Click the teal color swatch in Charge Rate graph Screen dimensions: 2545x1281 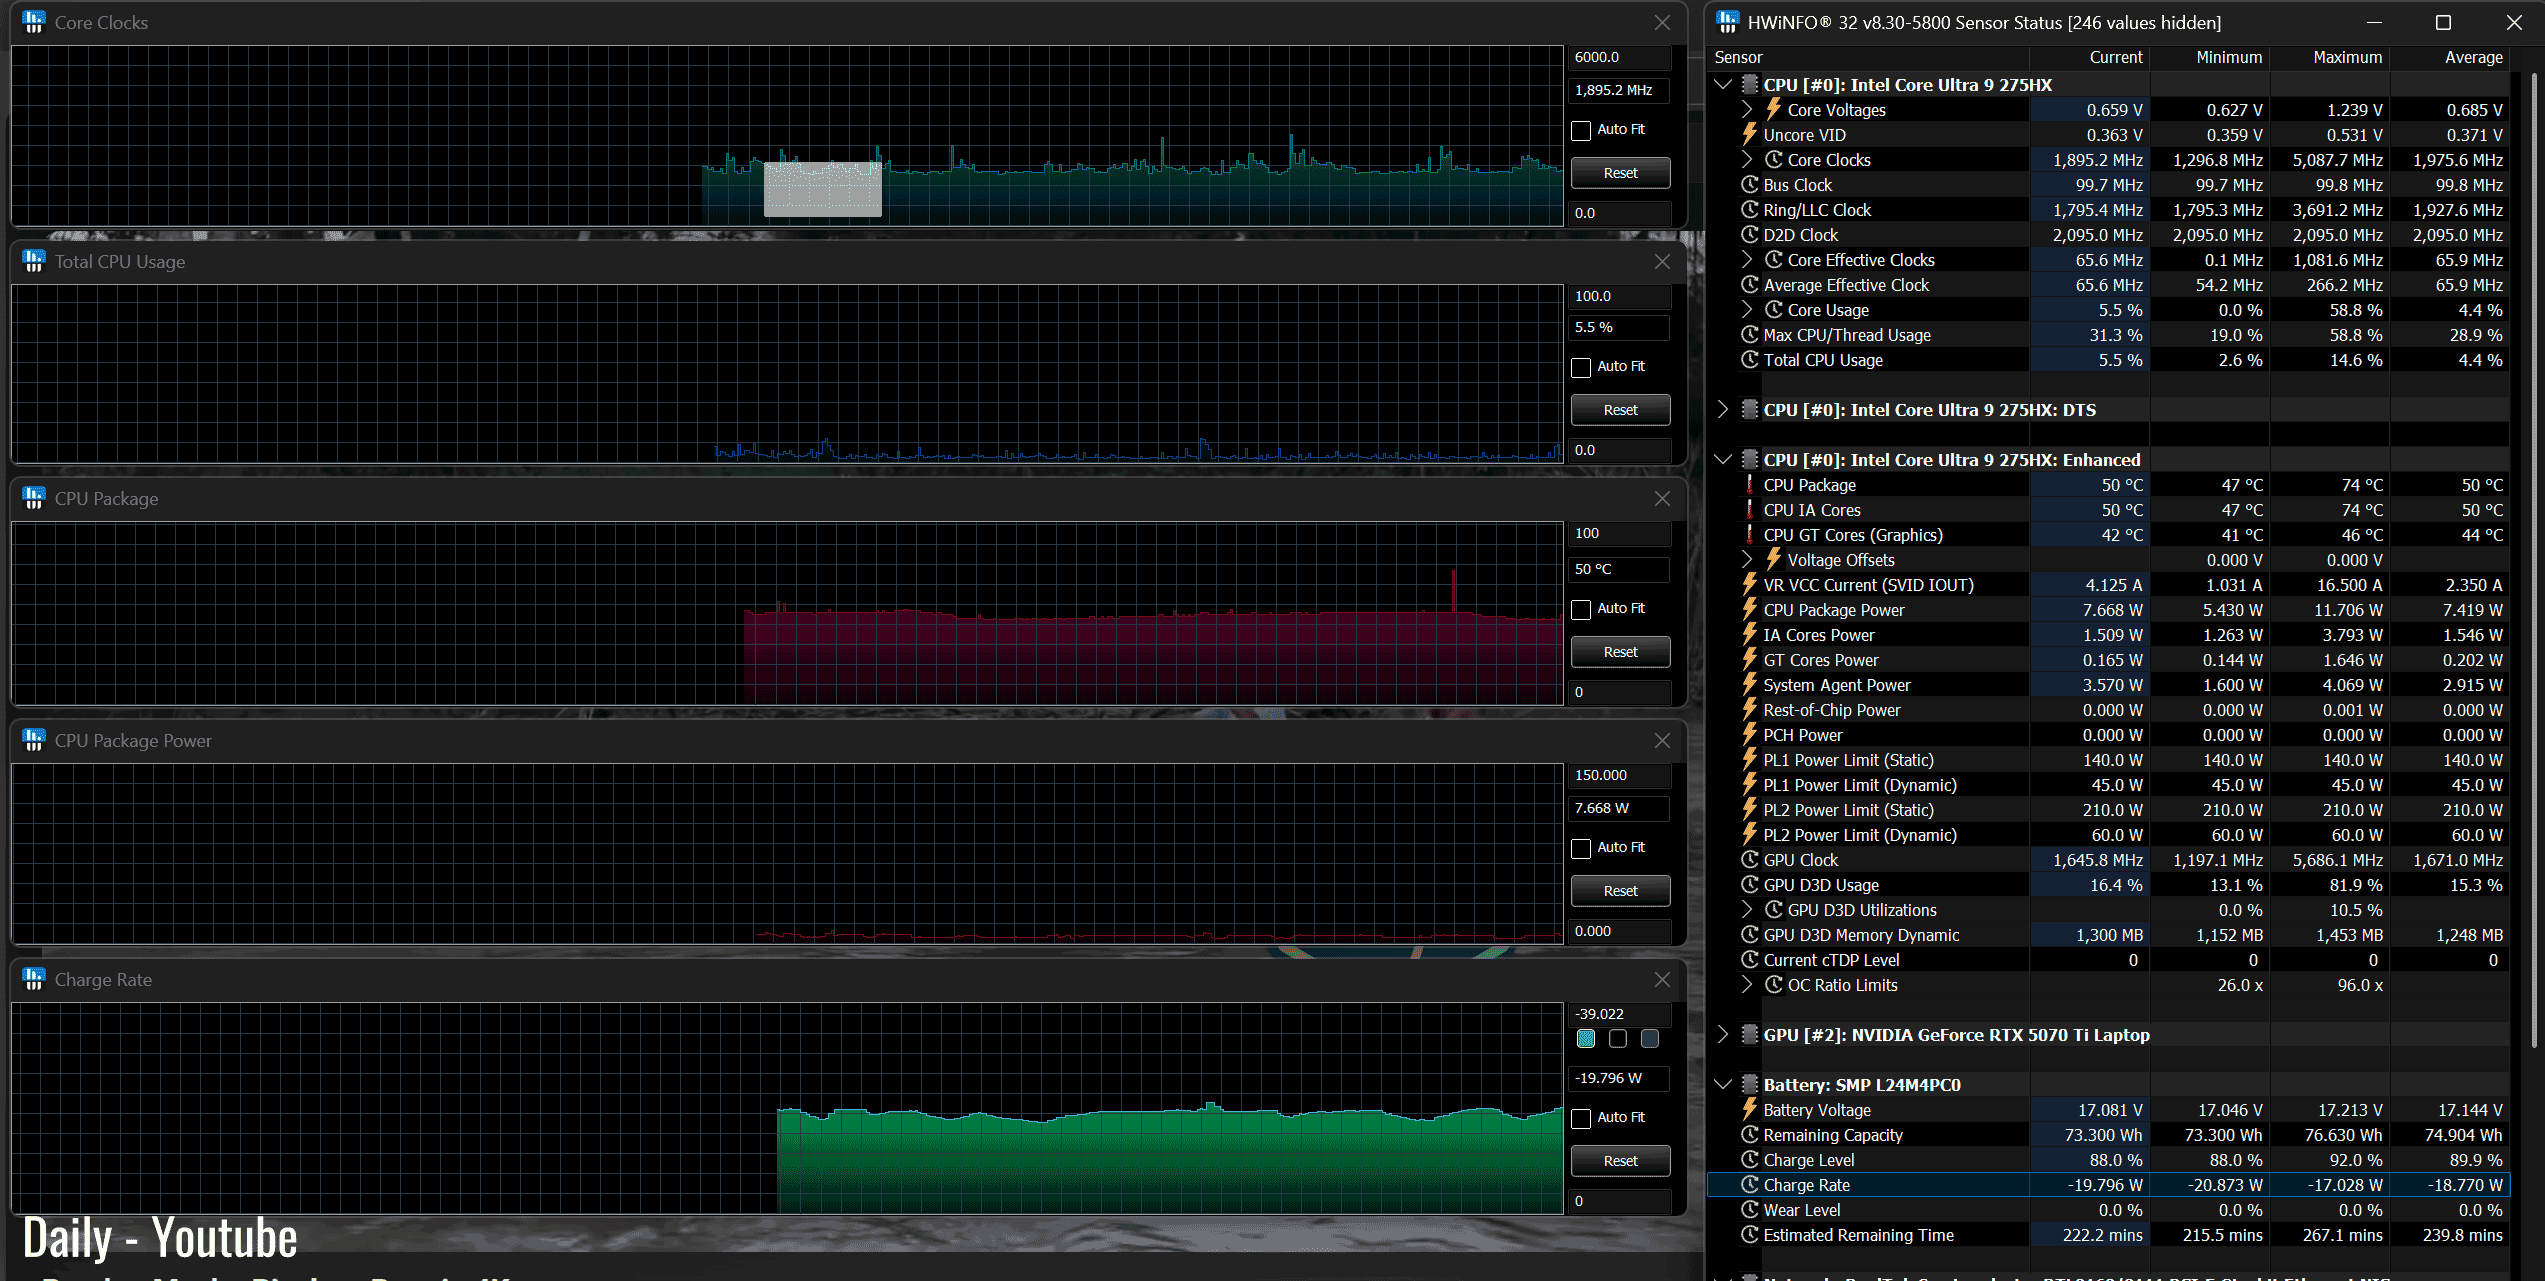1586,1039
